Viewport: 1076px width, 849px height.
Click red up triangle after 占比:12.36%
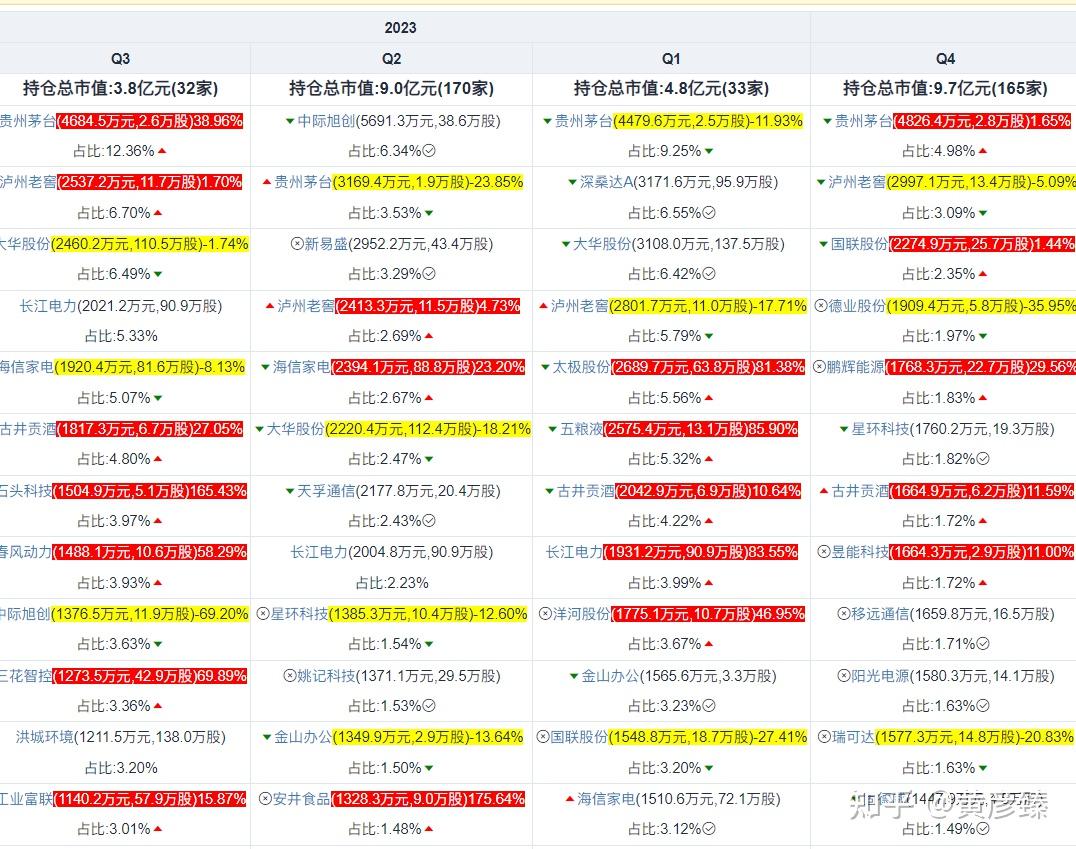pyautogui.click(x=162, y=150)
